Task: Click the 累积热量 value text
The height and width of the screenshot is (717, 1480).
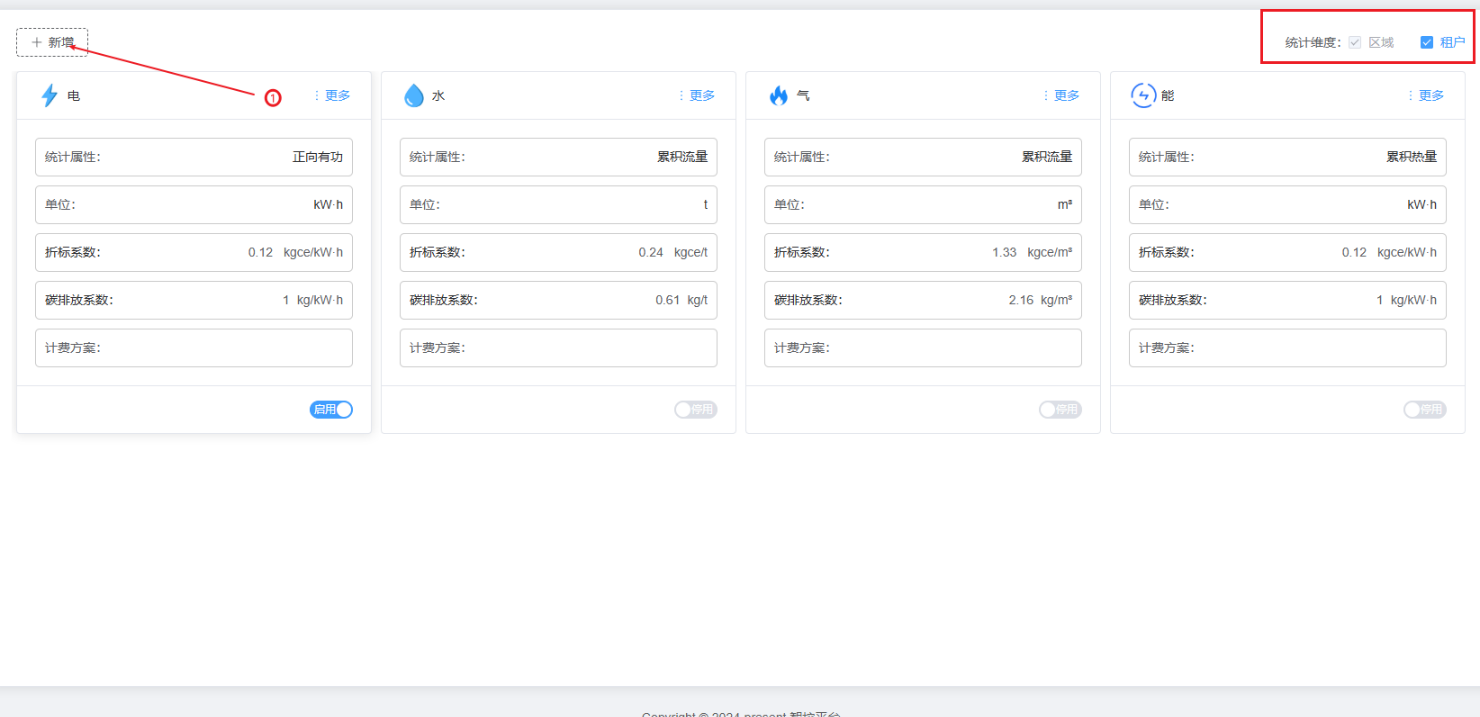Action: 1411,157
